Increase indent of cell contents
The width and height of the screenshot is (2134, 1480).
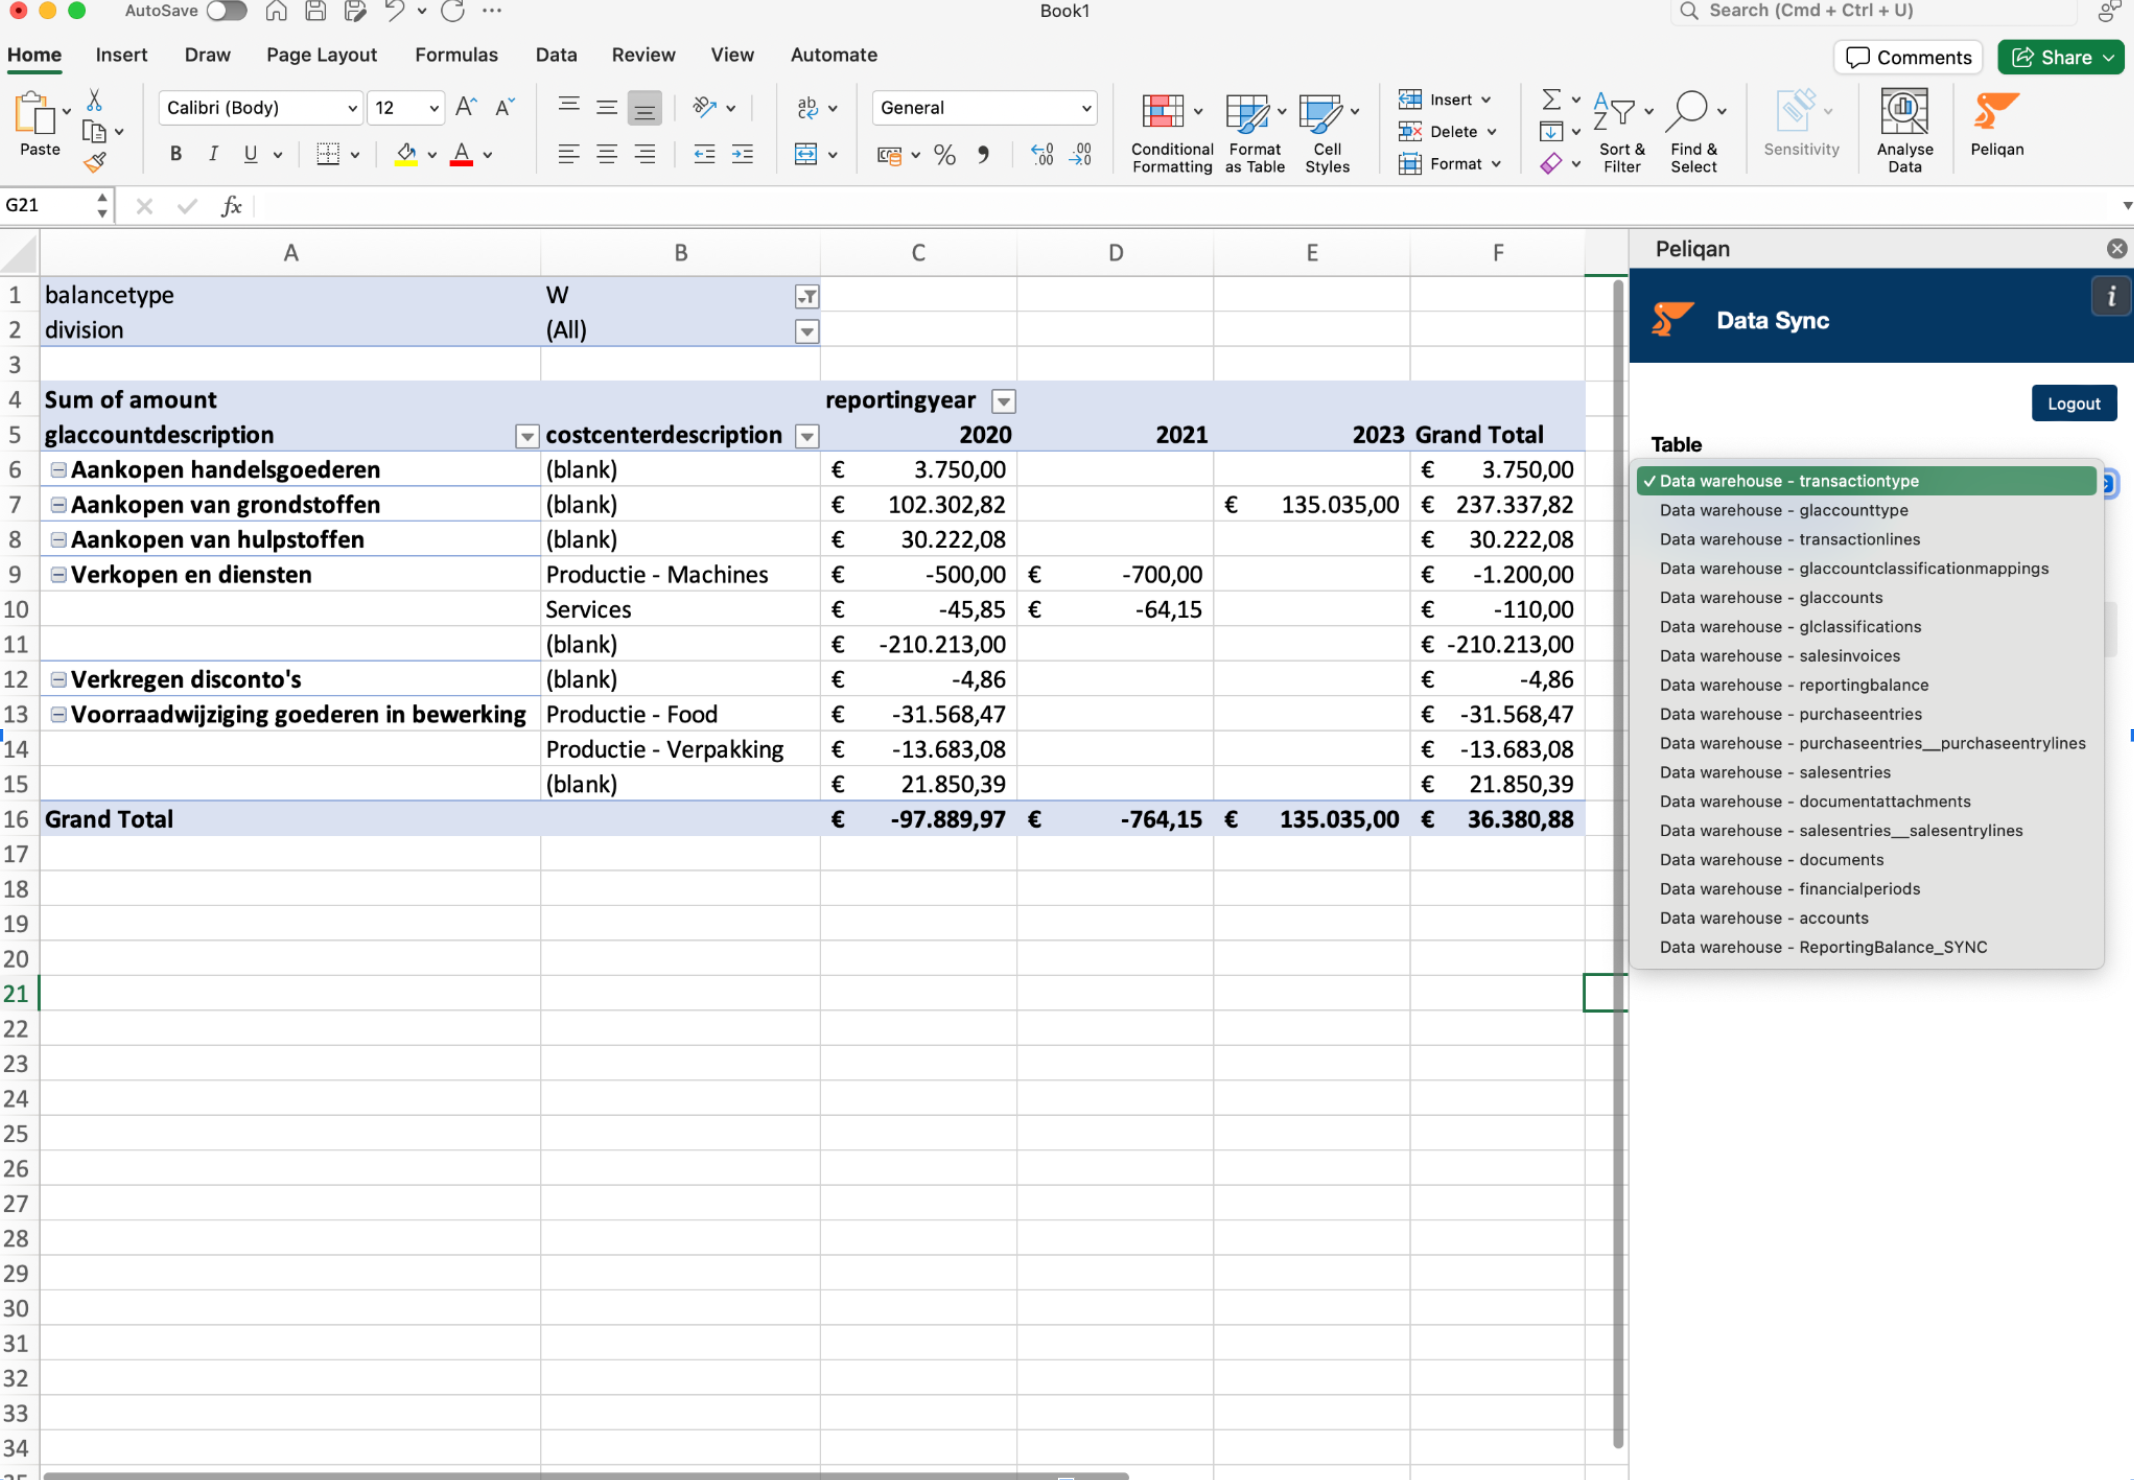coord(742,154)
